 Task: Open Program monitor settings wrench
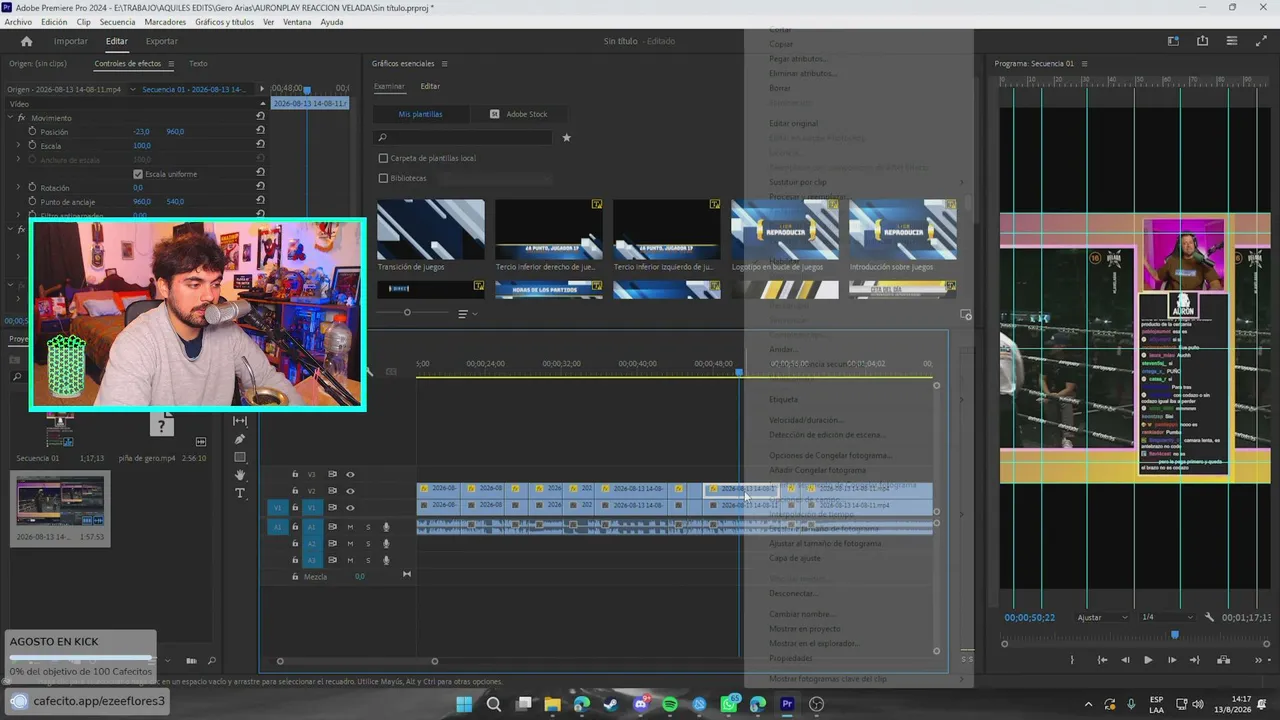tap(1209, 617)
